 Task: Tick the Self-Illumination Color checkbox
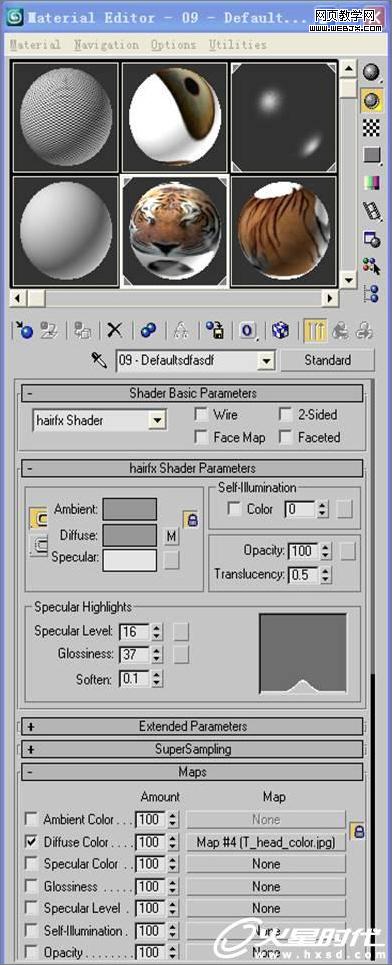pyautogui.click(x=234, y=509)
